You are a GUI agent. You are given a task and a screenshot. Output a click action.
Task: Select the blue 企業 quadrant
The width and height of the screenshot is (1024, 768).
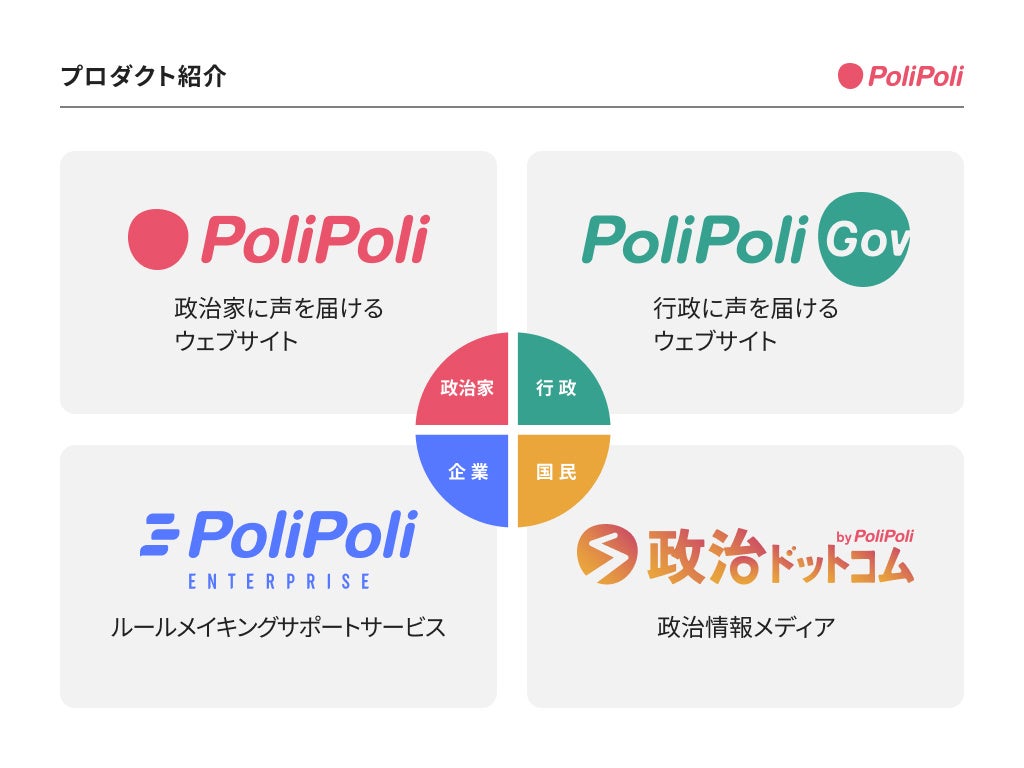point(467,473)
